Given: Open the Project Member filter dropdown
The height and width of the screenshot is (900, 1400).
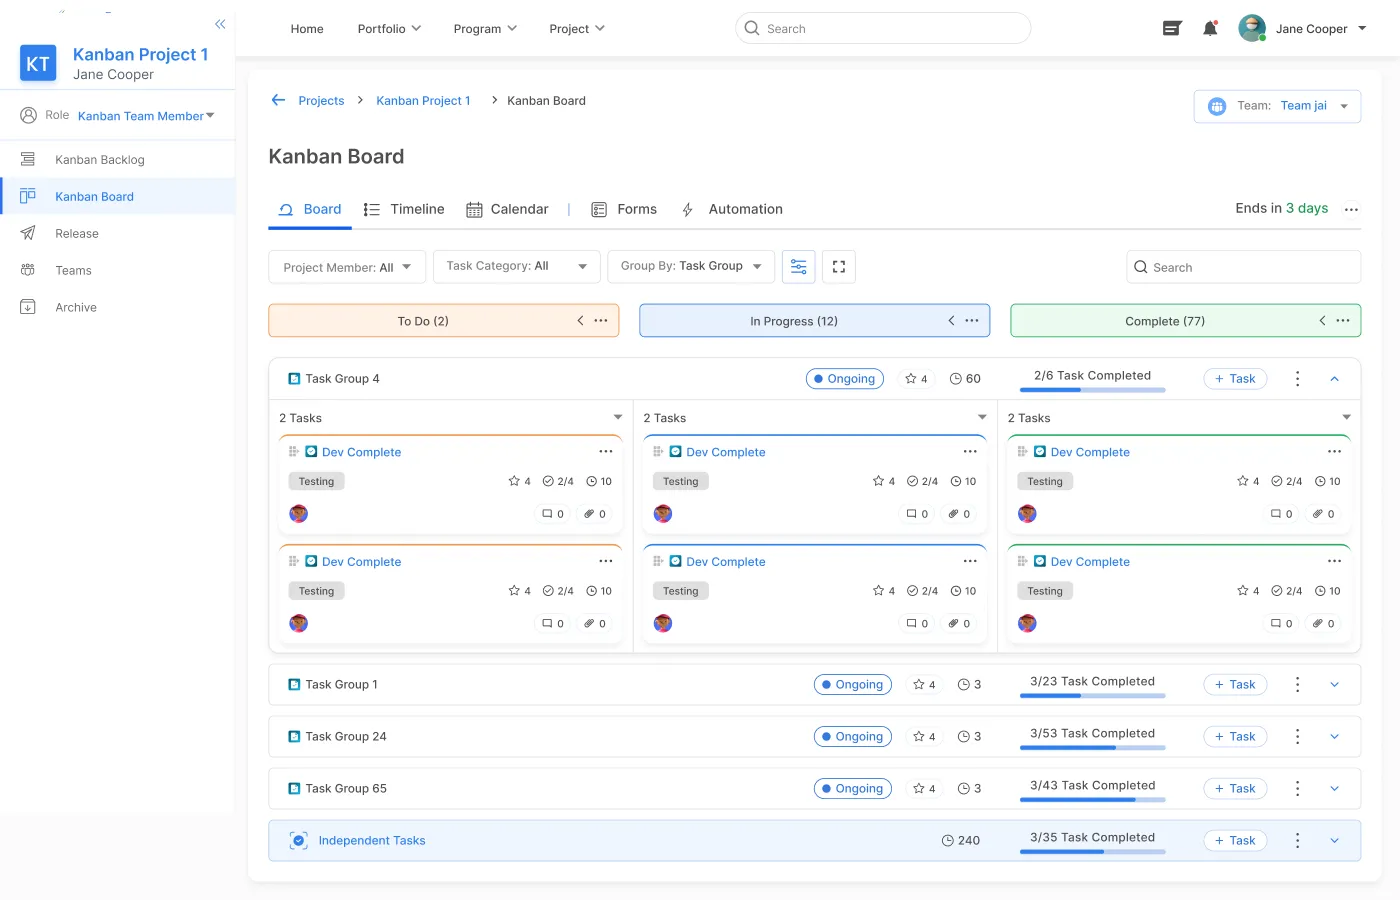Looking at the screenshot, I should tap(347, 267).
